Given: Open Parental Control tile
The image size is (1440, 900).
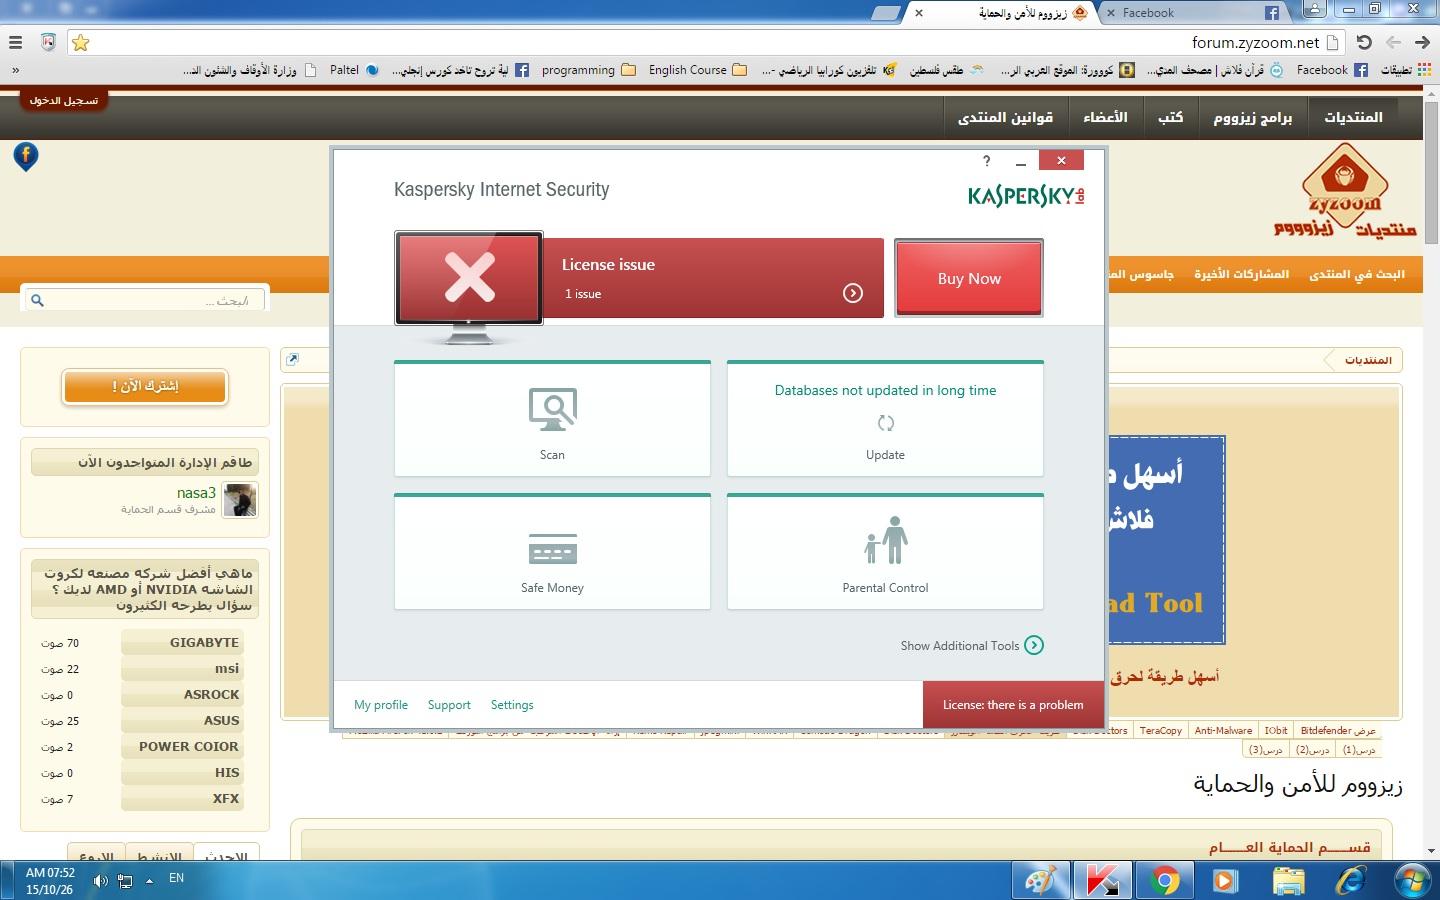Looking at the screenshot, I should [x=885, y=551].
